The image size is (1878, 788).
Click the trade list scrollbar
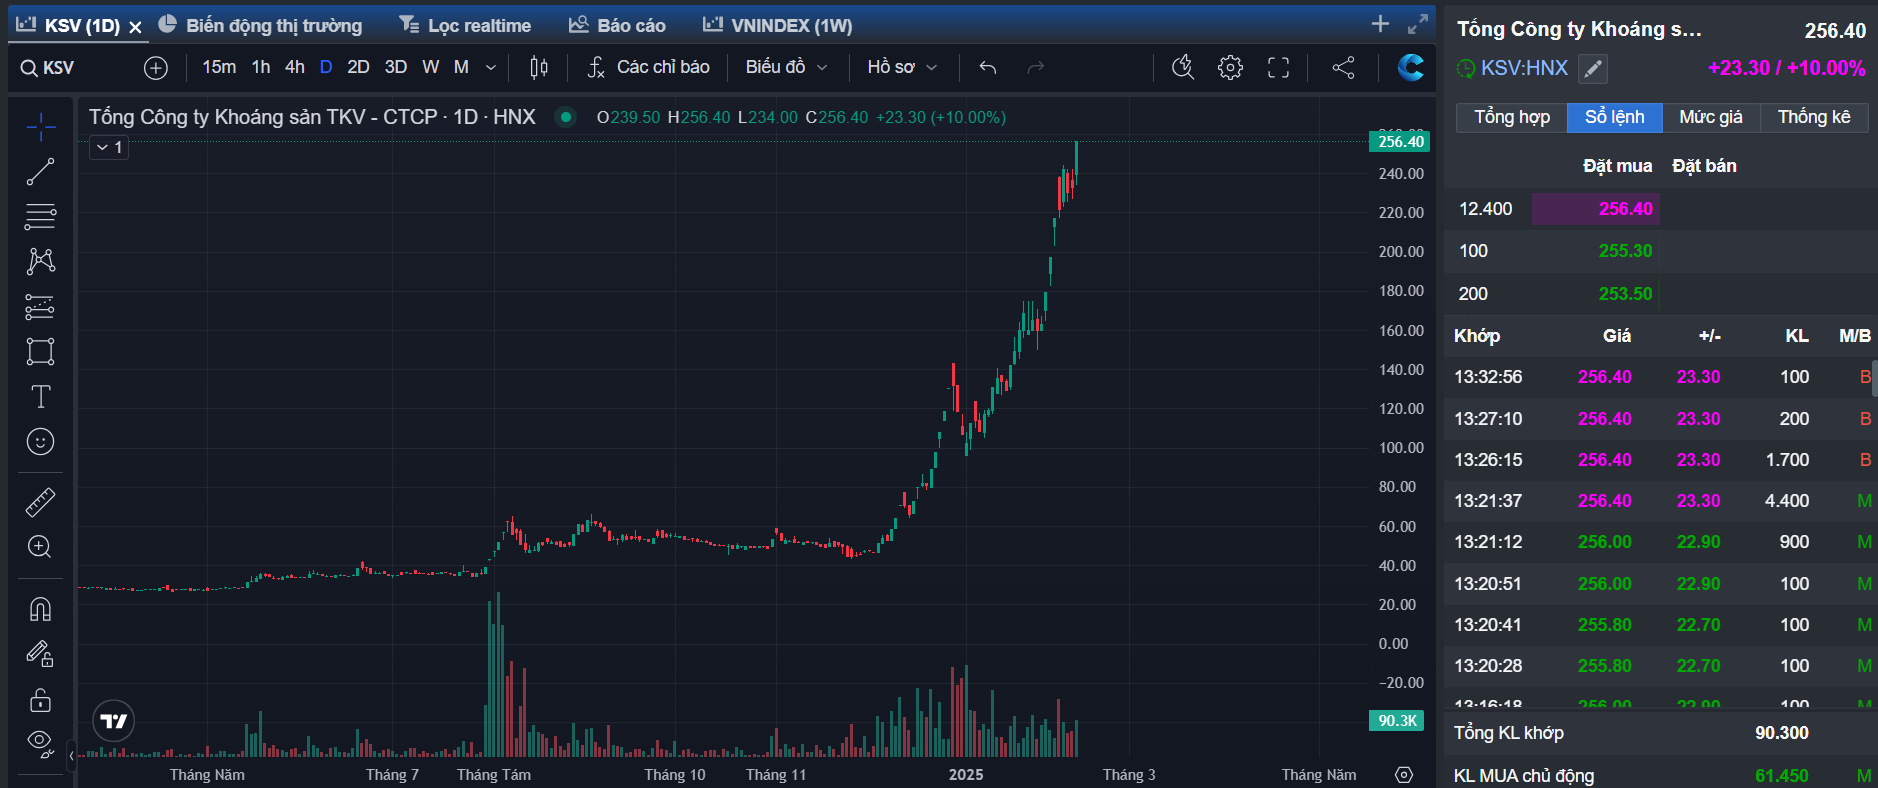(1874, 378)
